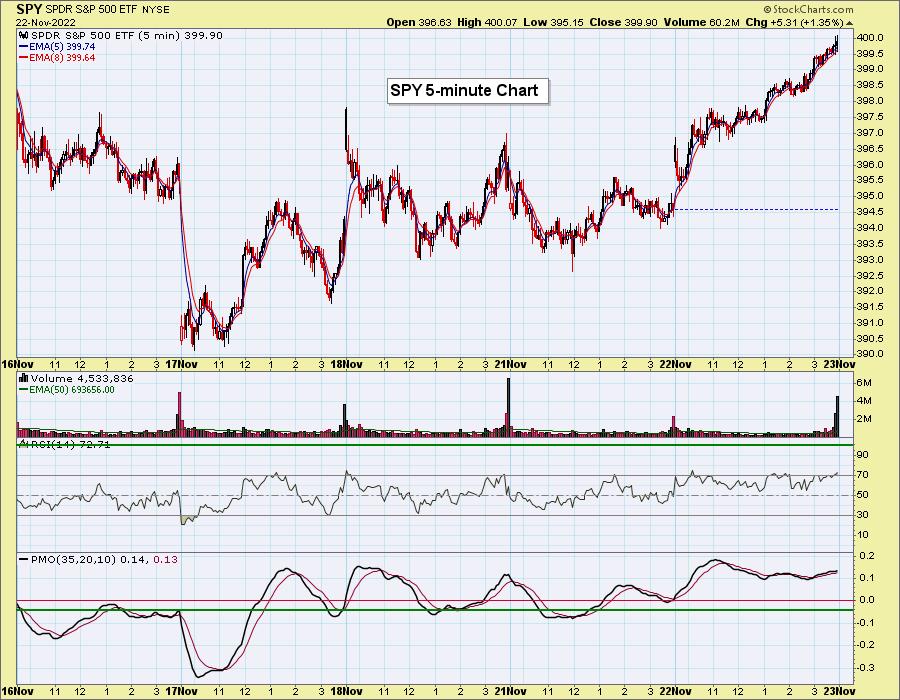Click the SPY 5-minute Chart annotation box
The height and width of the screenshot is (700, 900).
pyautogui.click(x=468, y=91)
